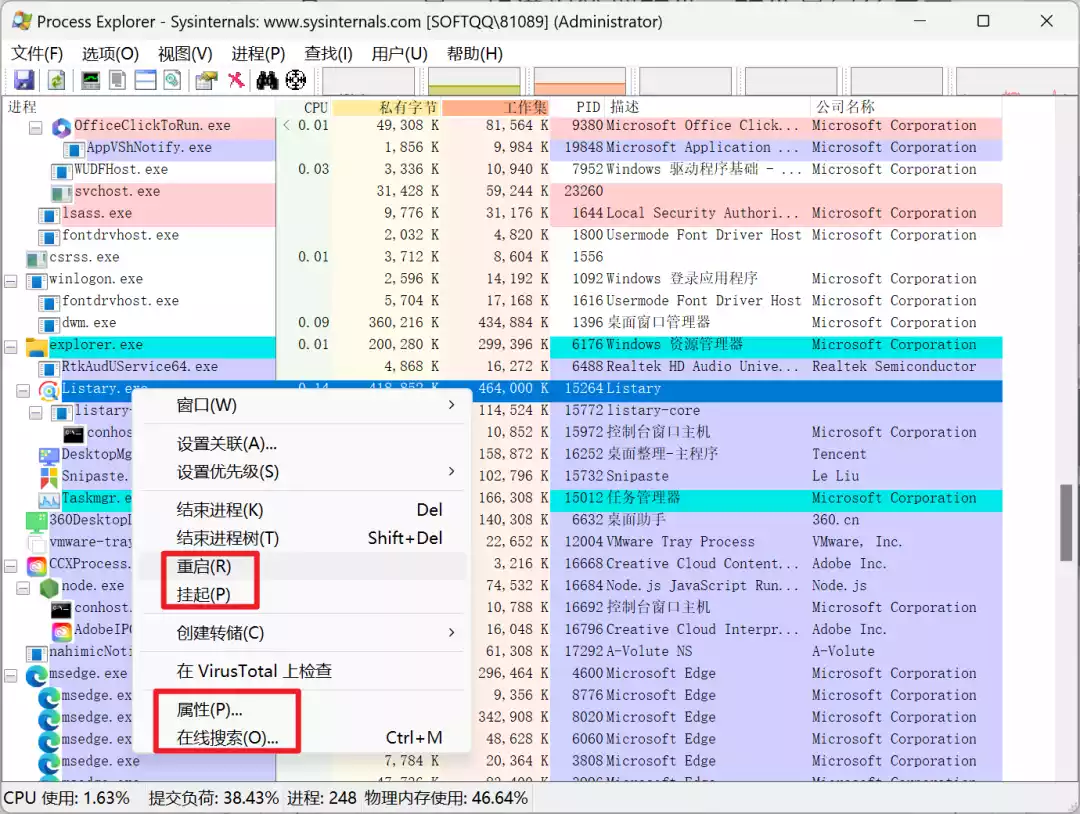1080x814 pixels.
Task: Collapse the listary-core child tree node
Action: click(36, 413)
